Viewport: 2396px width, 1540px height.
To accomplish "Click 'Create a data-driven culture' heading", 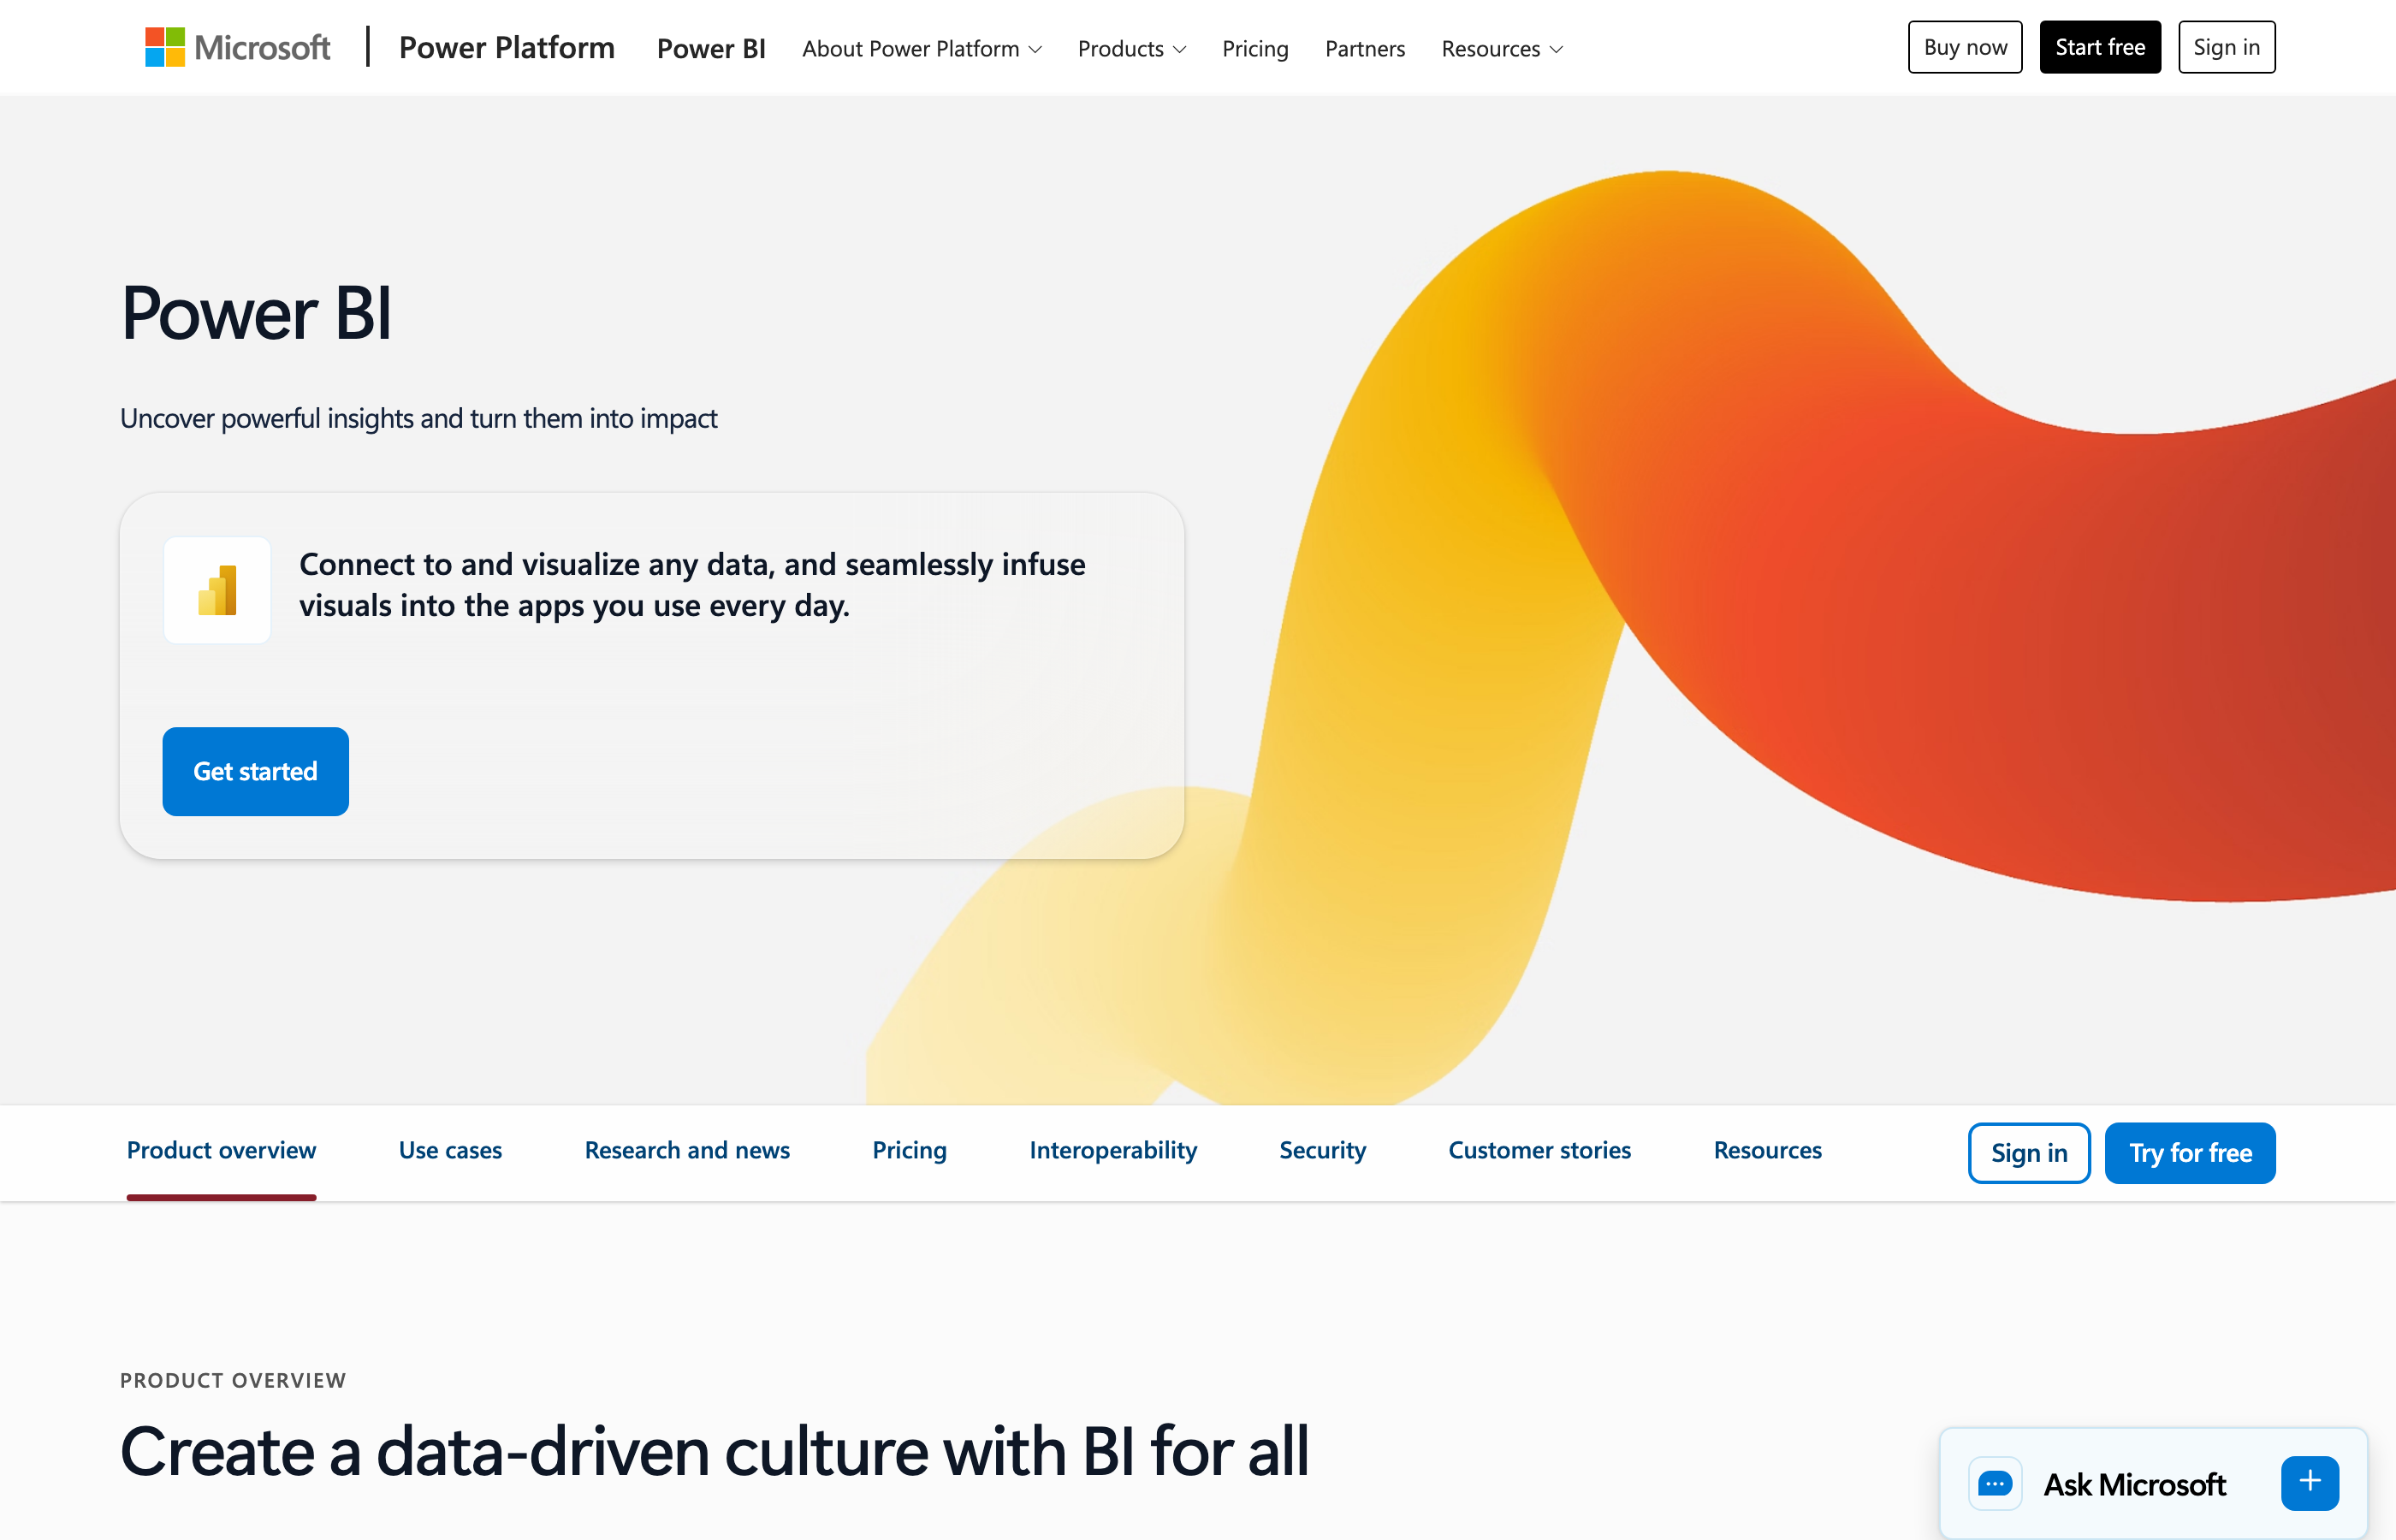I will 714,1451.
